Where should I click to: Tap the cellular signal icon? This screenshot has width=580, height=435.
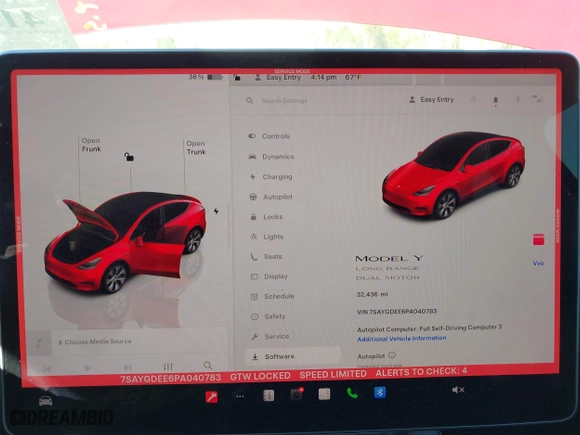click(x=537, y=99)
